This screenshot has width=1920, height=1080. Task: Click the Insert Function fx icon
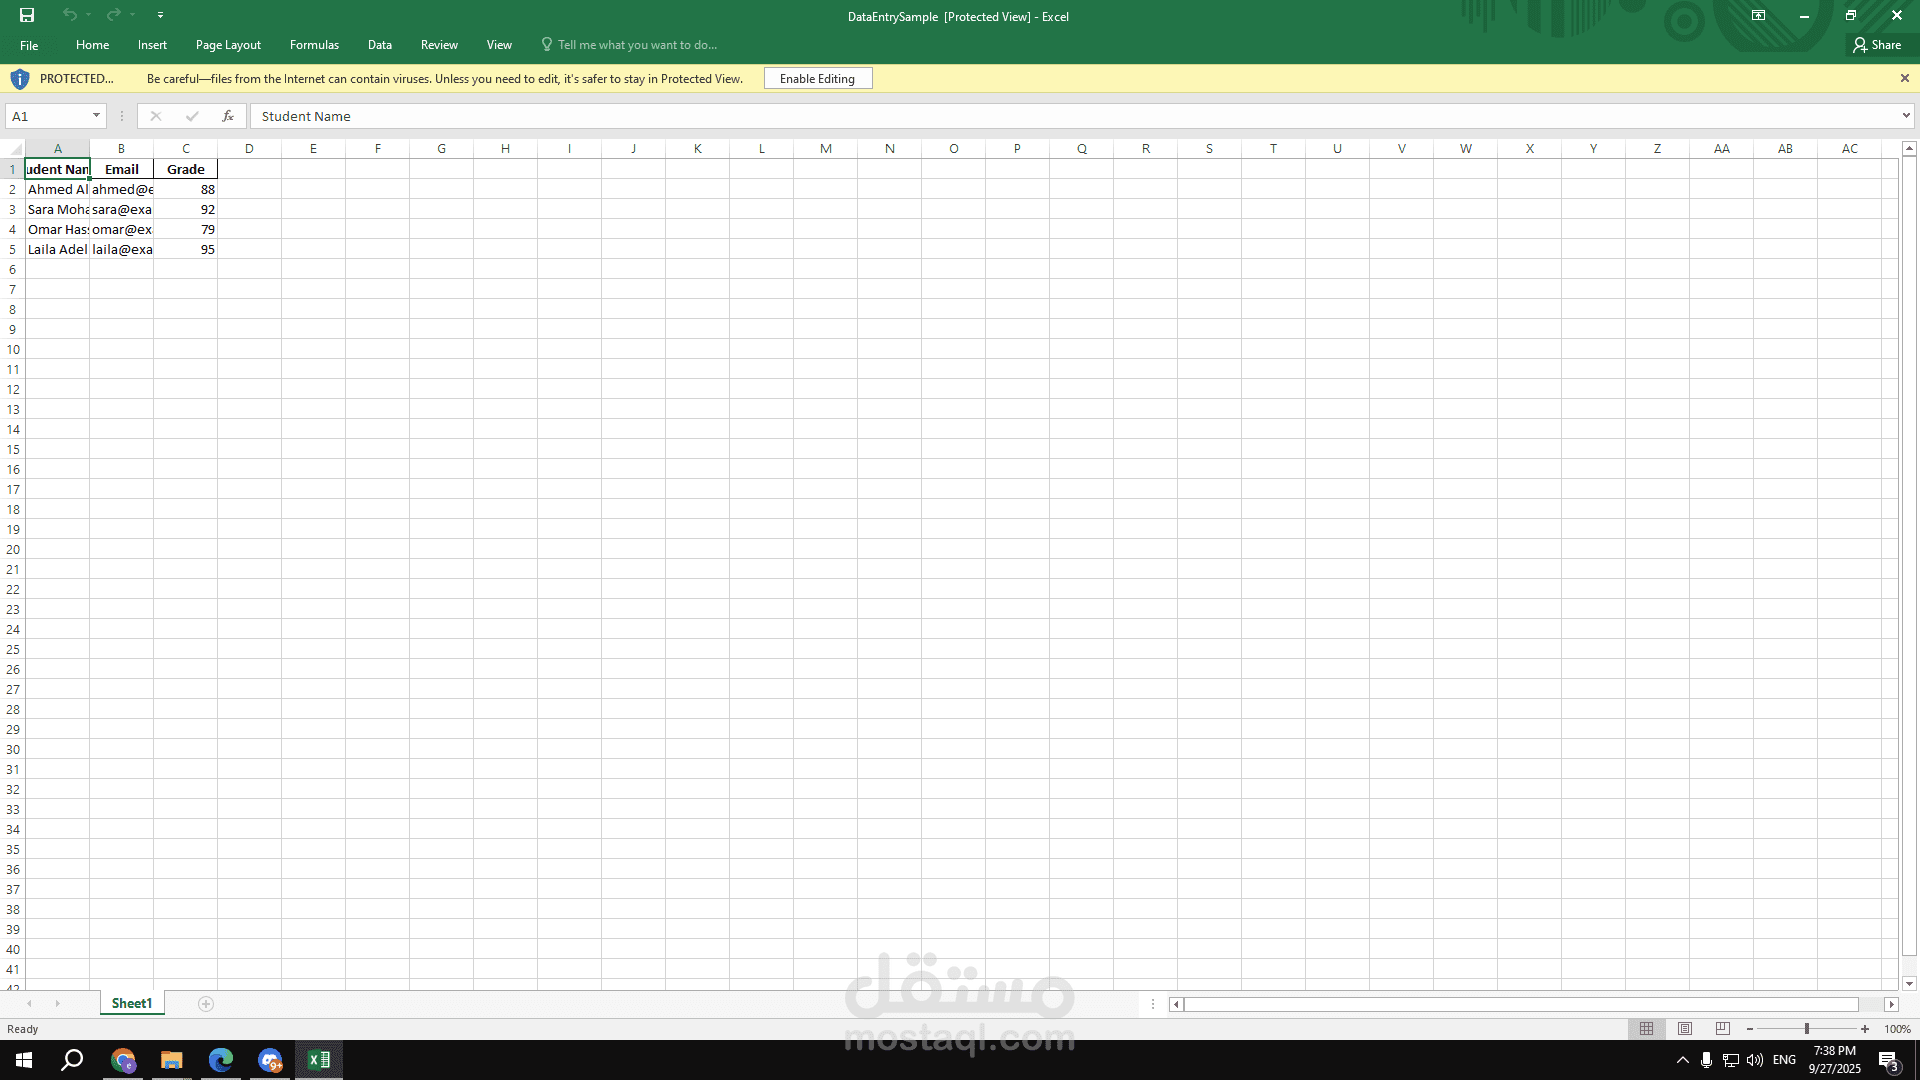(x=228, y=116)
